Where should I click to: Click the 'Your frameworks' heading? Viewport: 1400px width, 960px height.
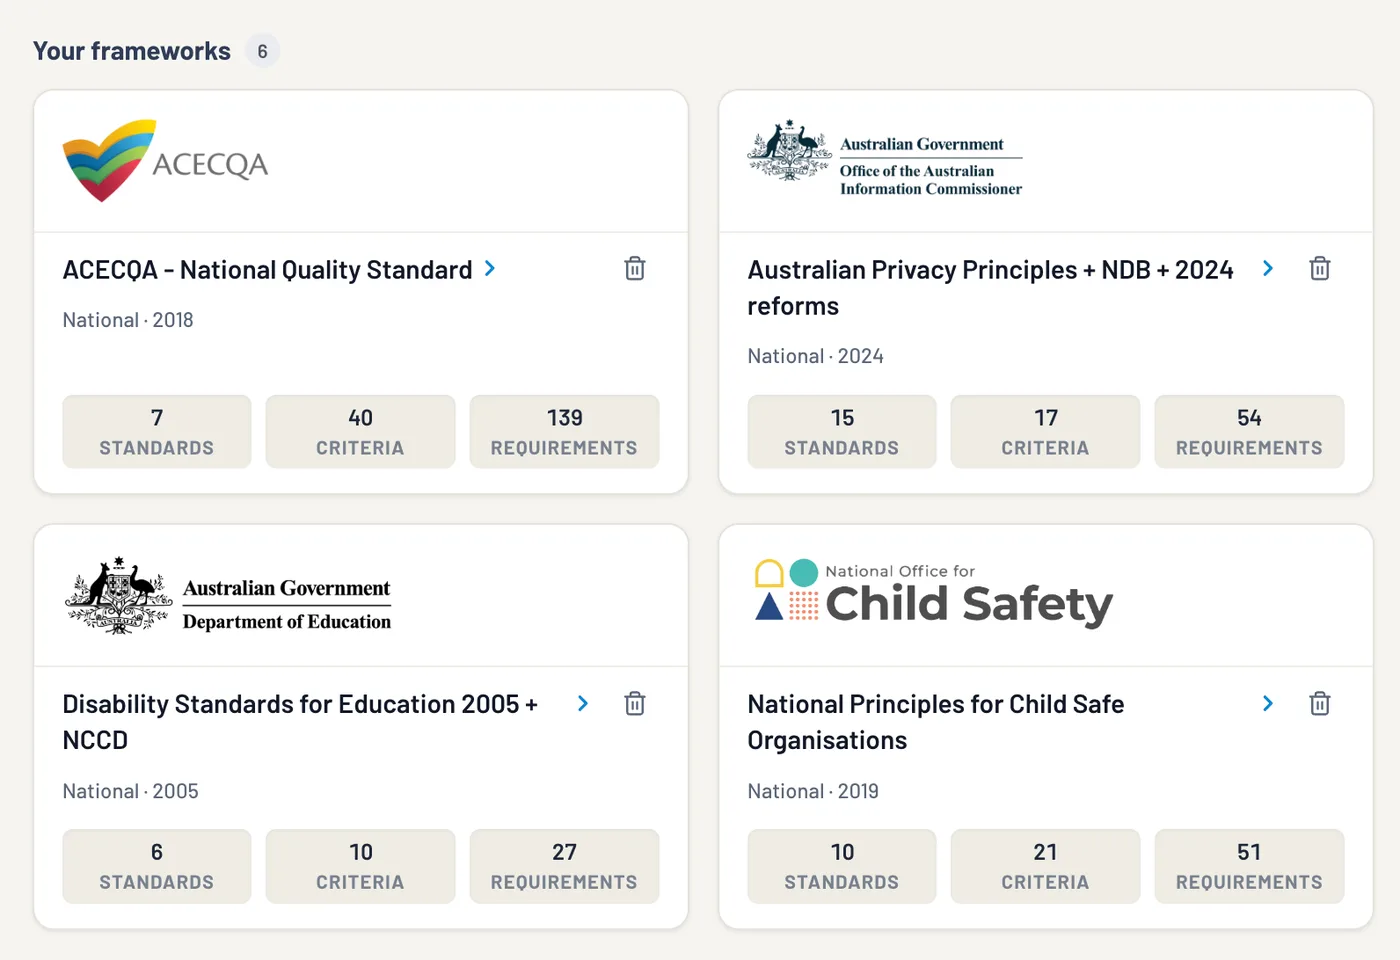(132, 51)
